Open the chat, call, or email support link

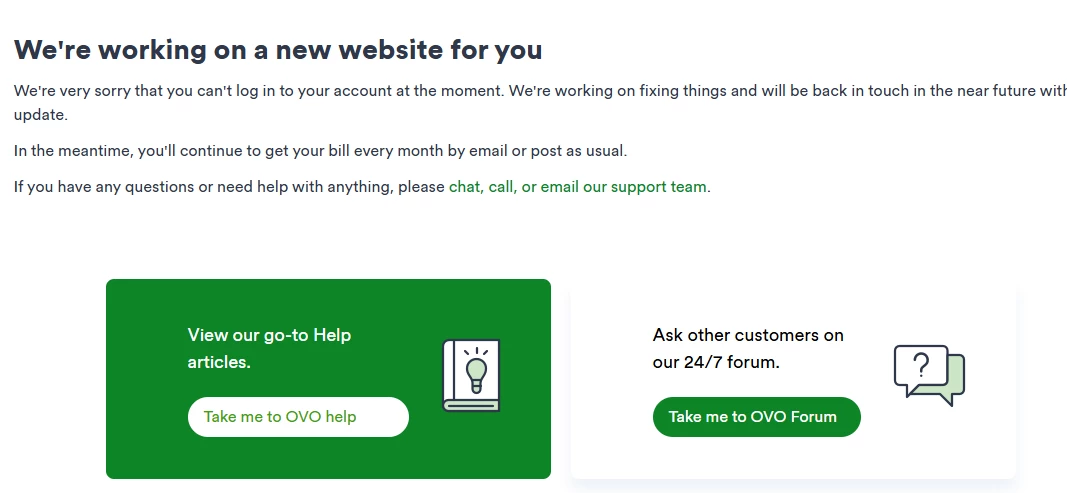click(x=579, y=187)
